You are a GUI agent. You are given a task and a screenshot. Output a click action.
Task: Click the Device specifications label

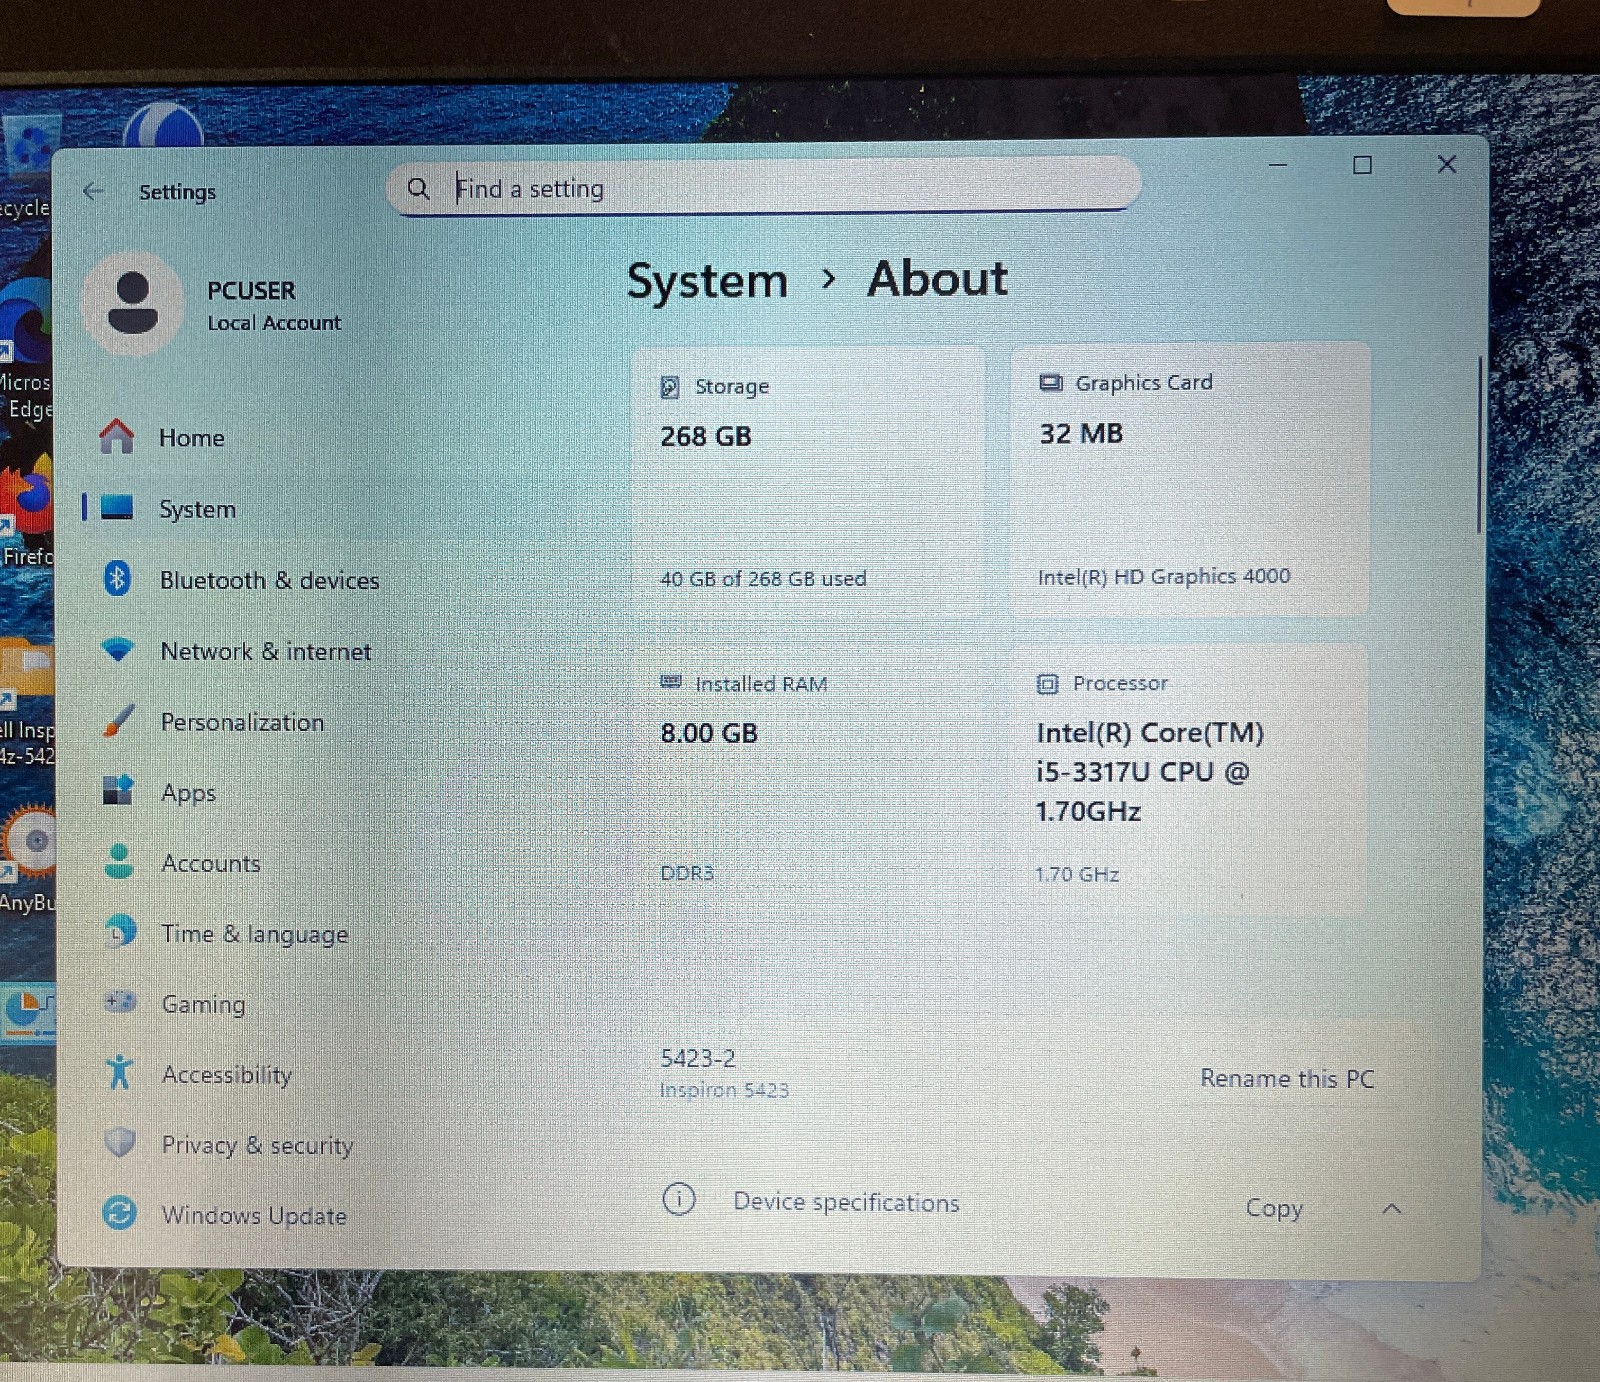click(846, 1201)
